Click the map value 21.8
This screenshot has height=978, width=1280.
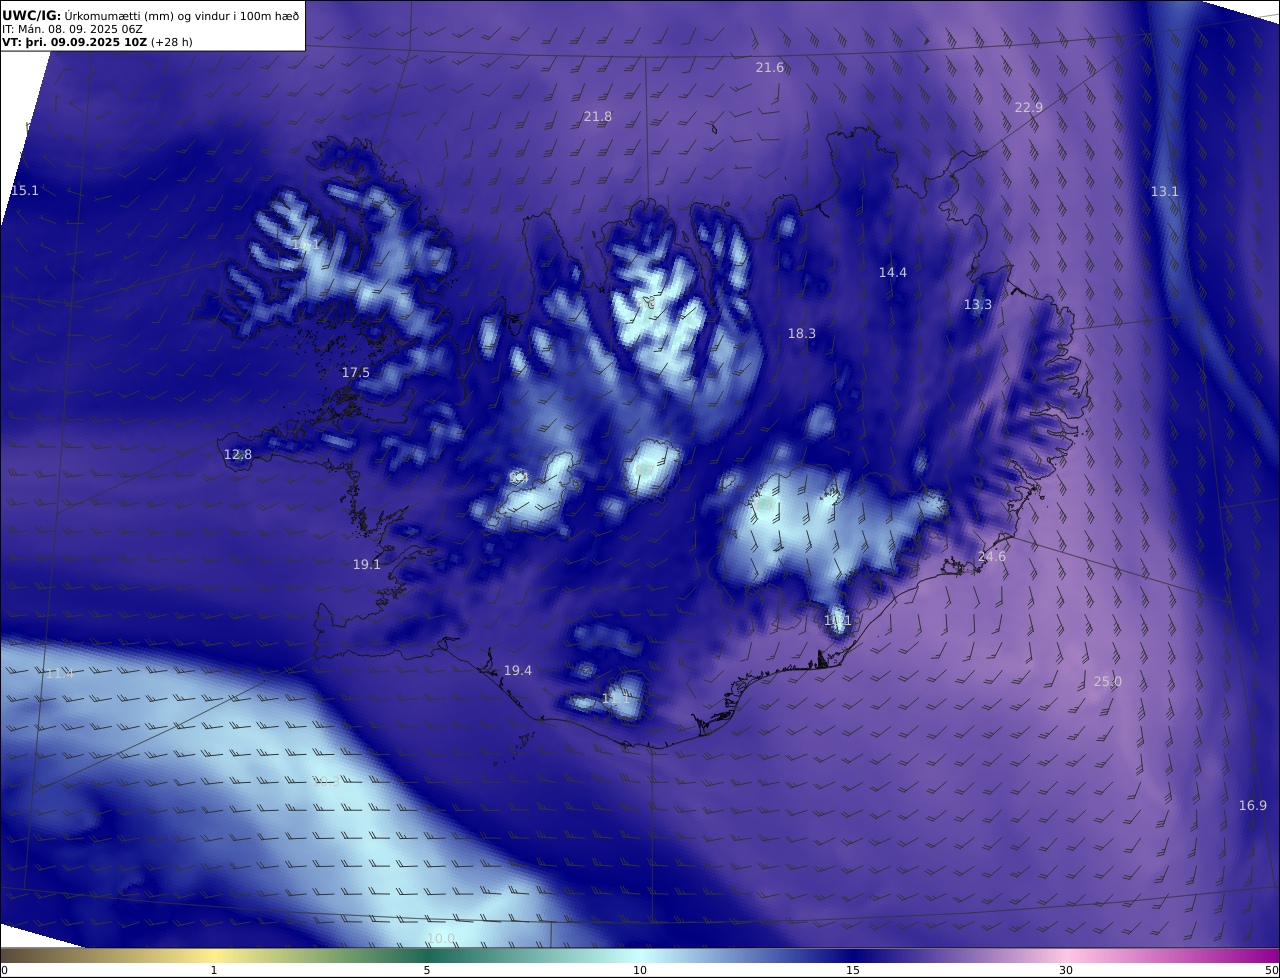click(x=598, y=116)
